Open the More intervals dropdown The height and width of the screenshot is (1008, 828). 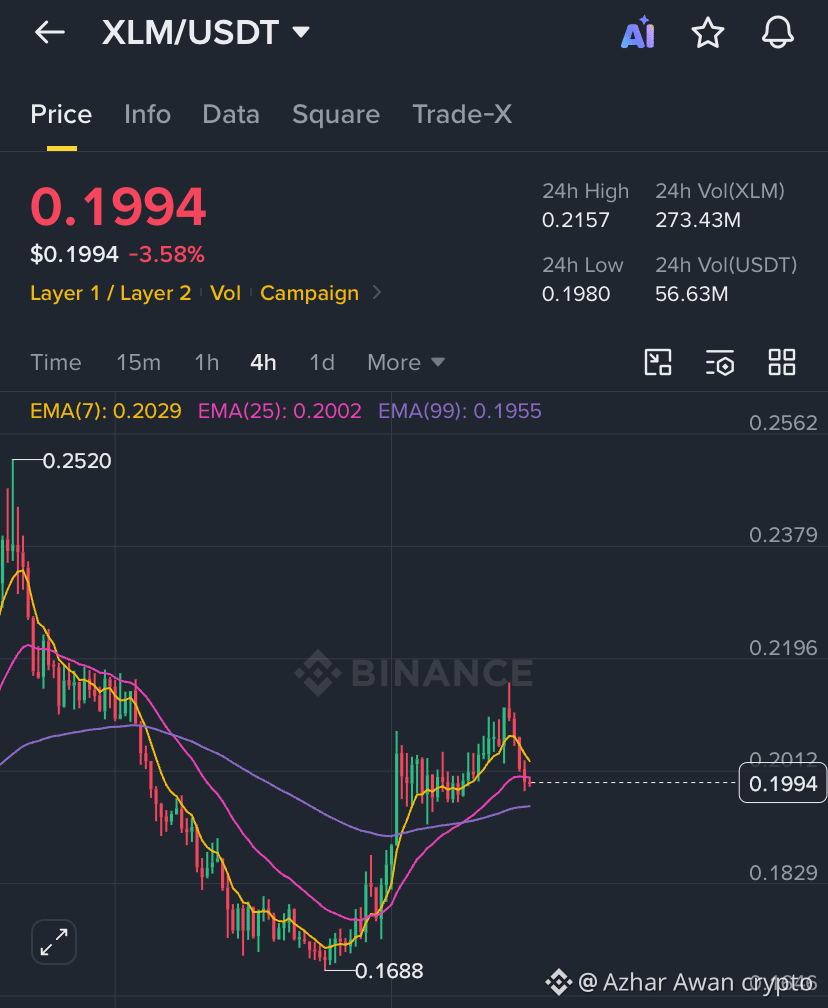click(406, 363)
